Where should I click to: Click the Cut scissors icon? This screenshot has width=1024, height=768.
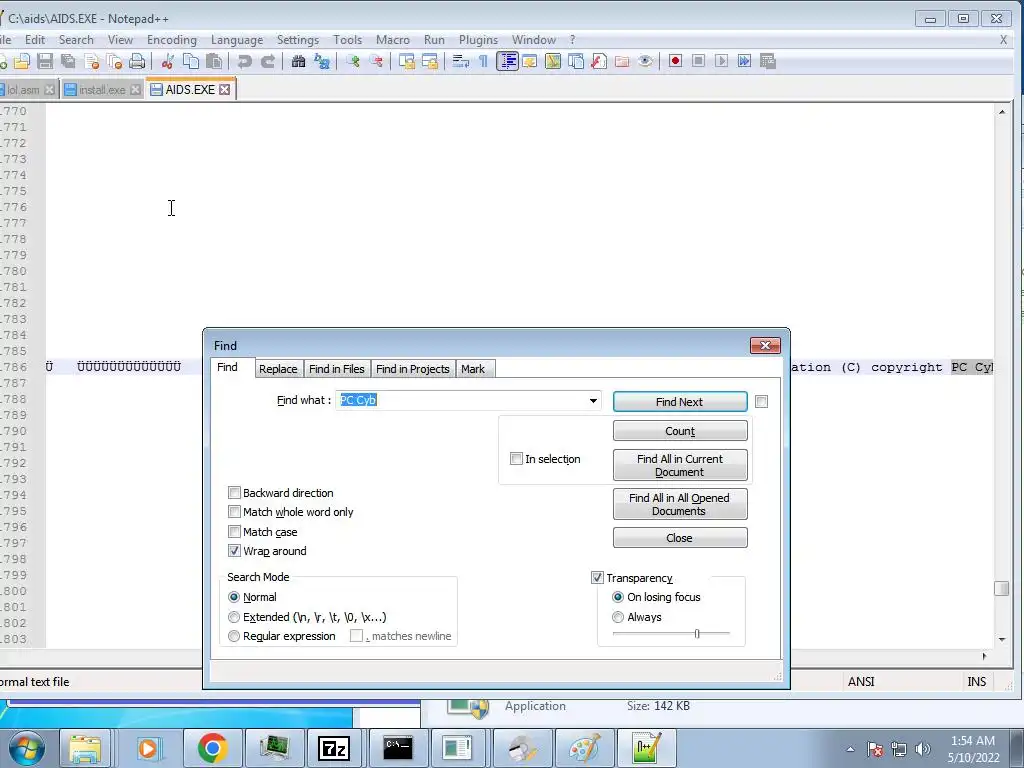pyautogui.click(x=168, y=61)
